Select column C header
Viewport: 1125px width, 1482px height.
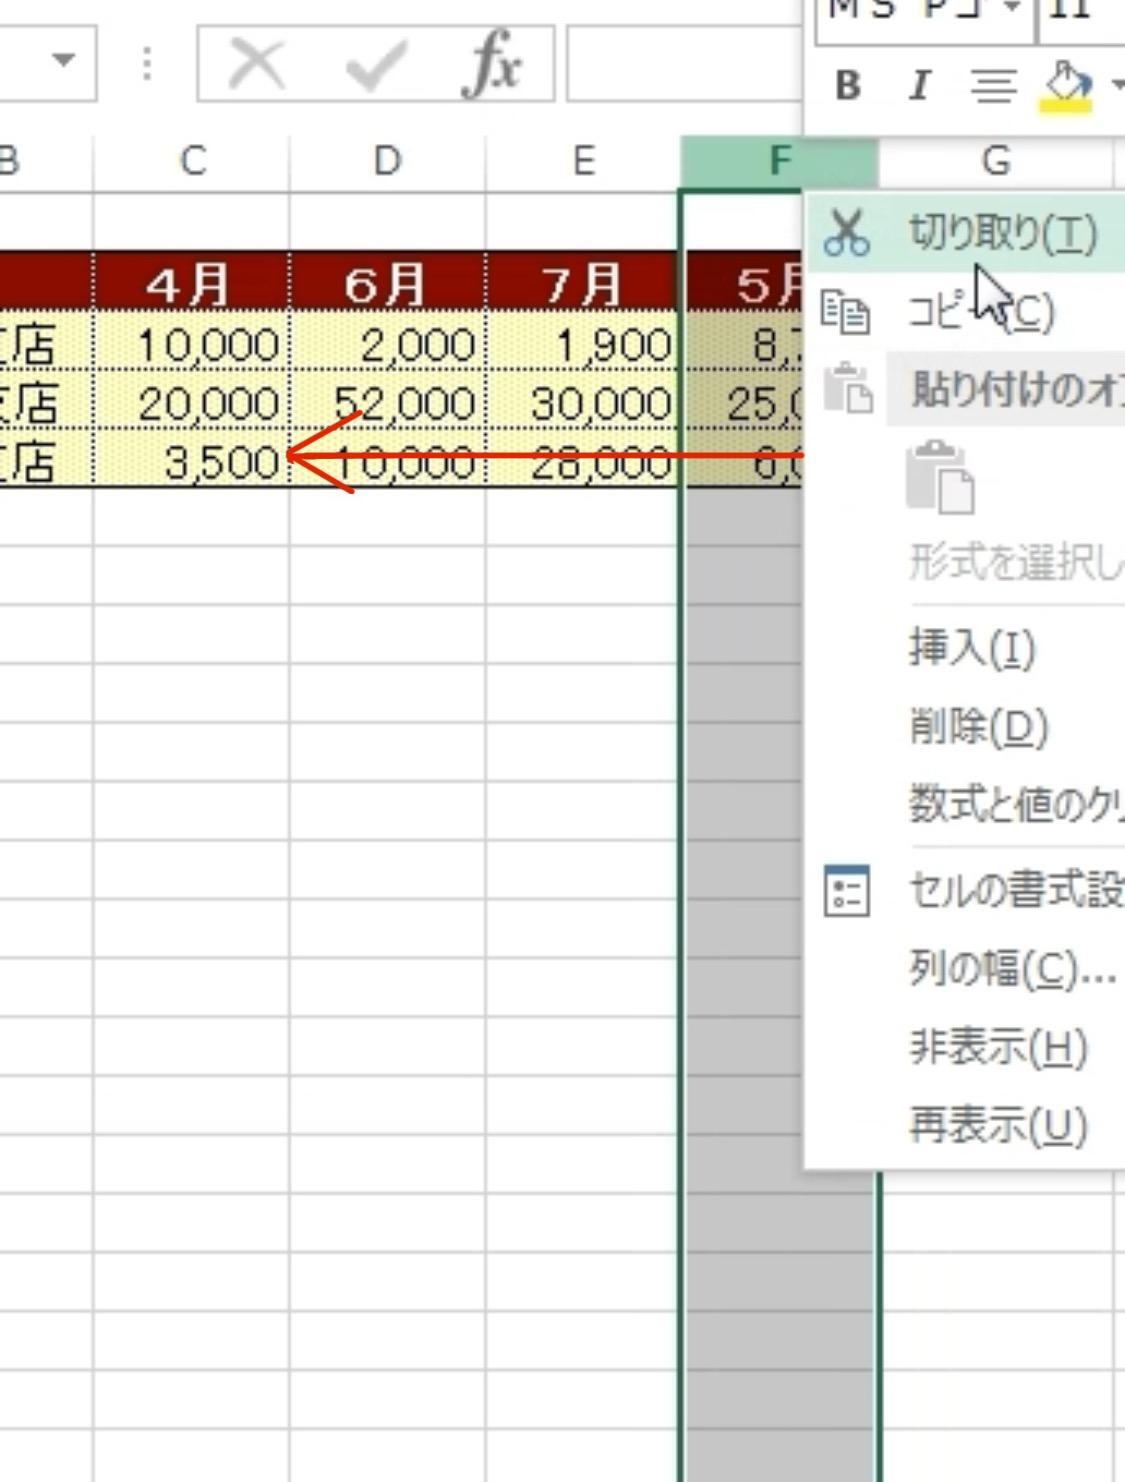click(192, 161)
